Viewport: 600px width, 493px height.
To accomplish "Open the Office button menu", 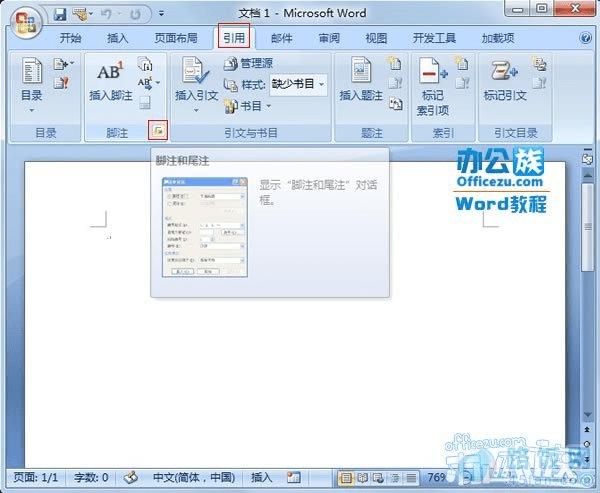I will coord(26,23).
